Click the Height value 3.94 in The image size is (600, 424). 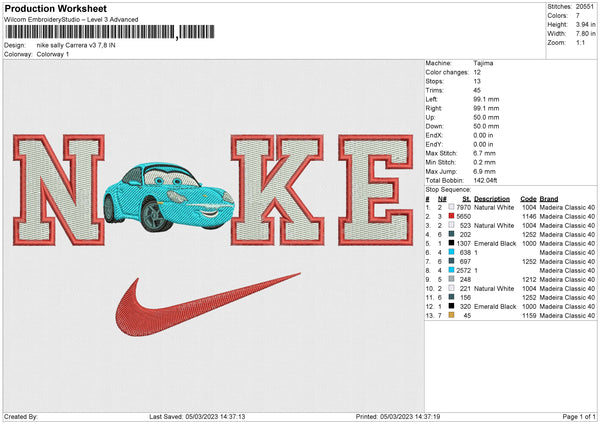585,24
